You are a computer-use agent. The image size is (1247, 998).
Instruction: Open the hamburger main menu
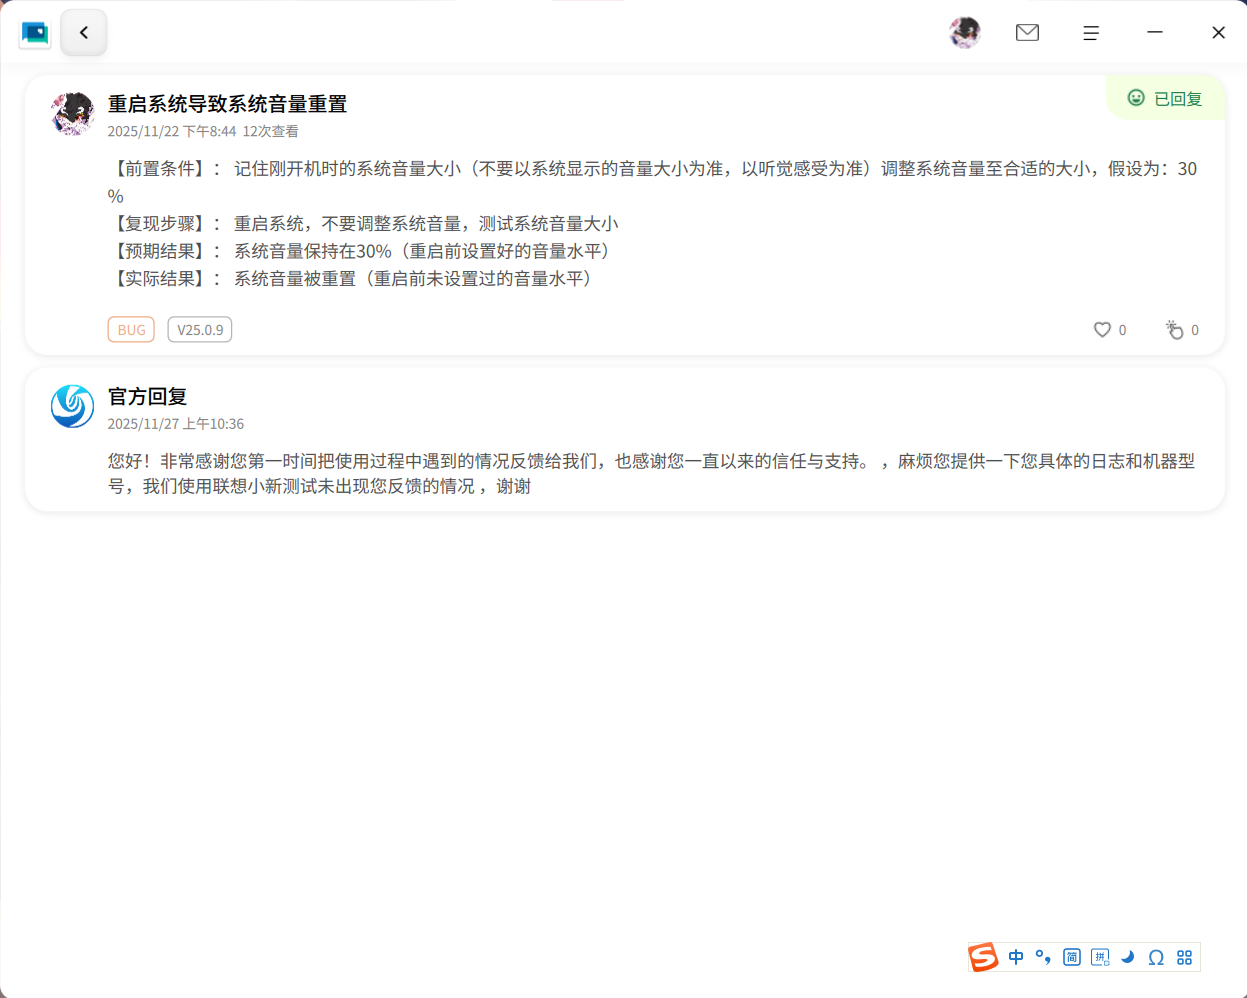[1091, 33]
